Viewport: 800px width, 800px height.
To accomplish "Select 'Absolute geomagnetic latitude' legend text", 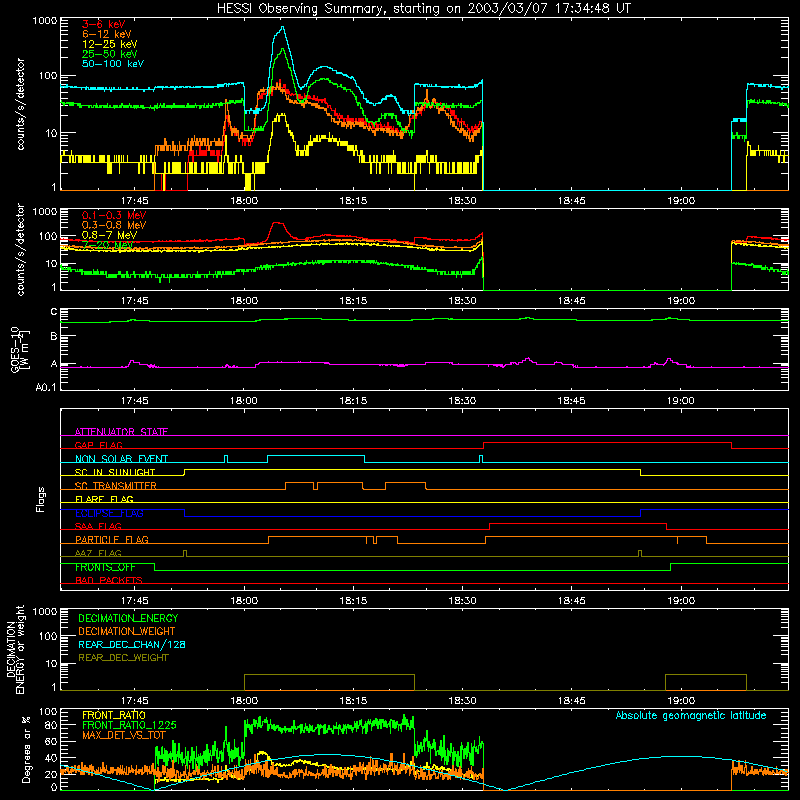I will pyautogui.click(x=691, y=715).
